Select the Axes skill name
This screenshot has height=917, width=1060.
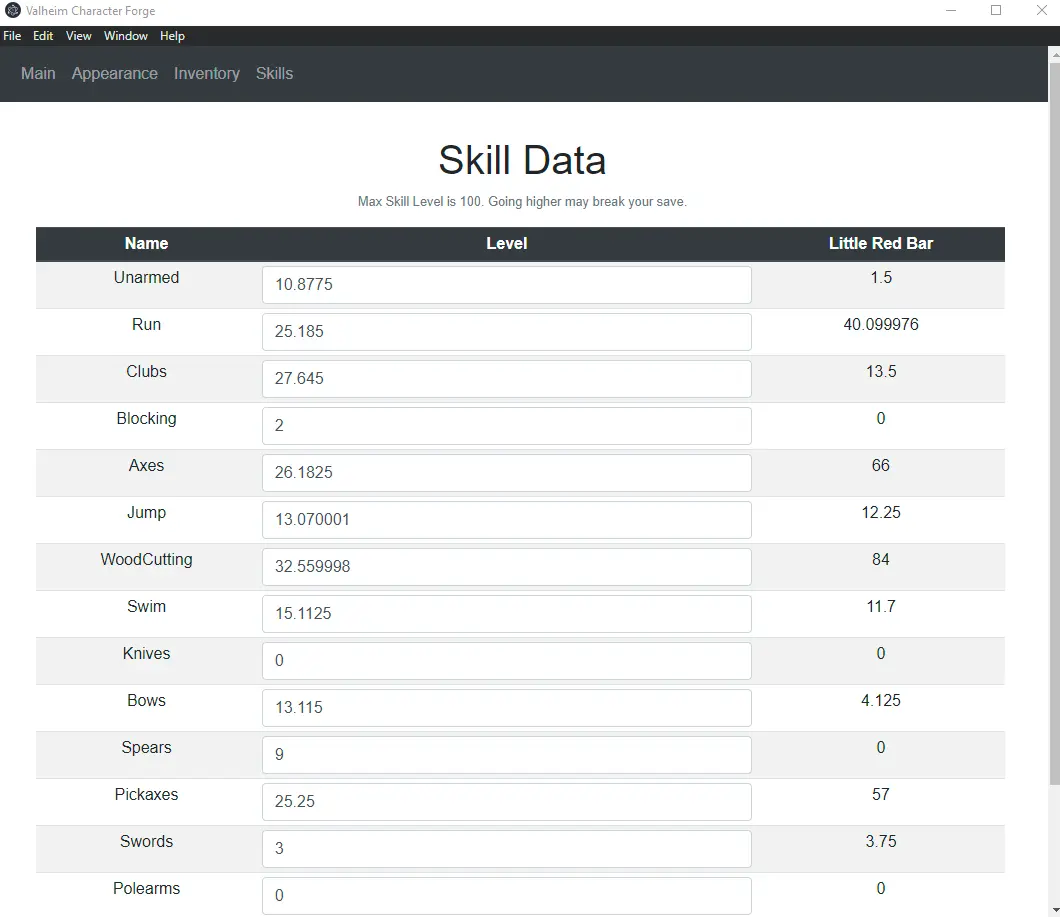pos(147,465)
